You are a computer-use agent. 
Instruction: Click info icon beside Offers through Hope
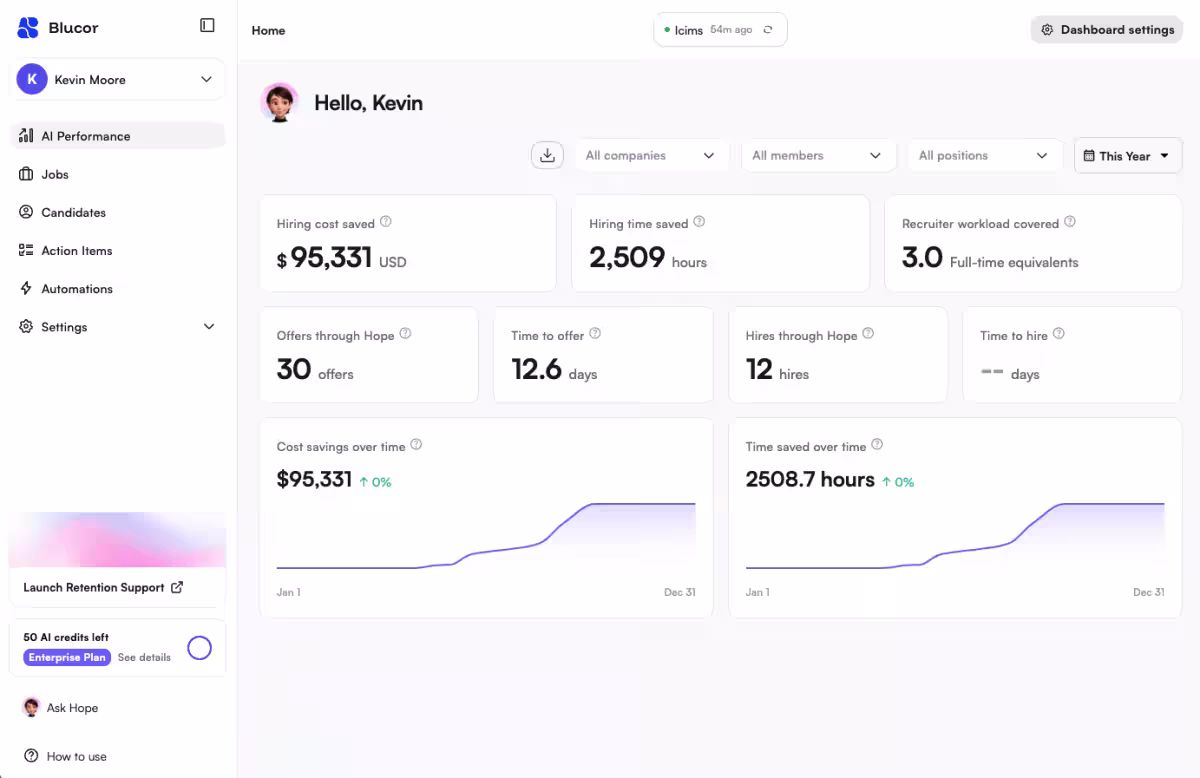pyautogui.click(x=405, y=334)
